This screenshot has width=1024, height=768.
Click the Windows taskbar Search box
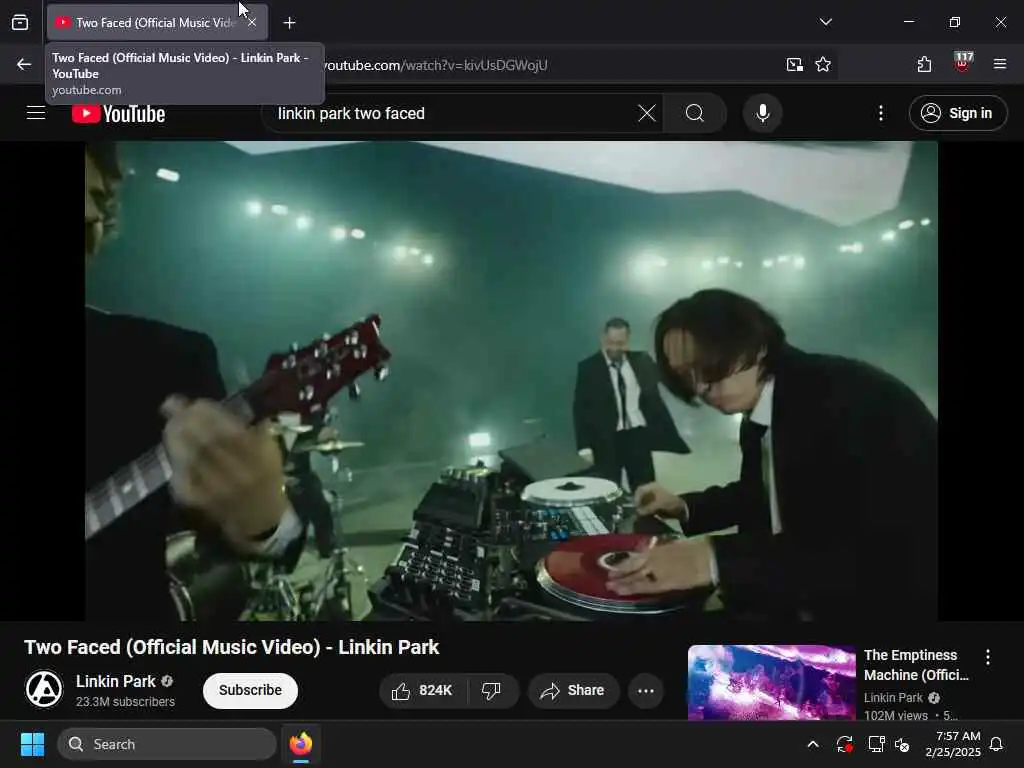point(167,744)
